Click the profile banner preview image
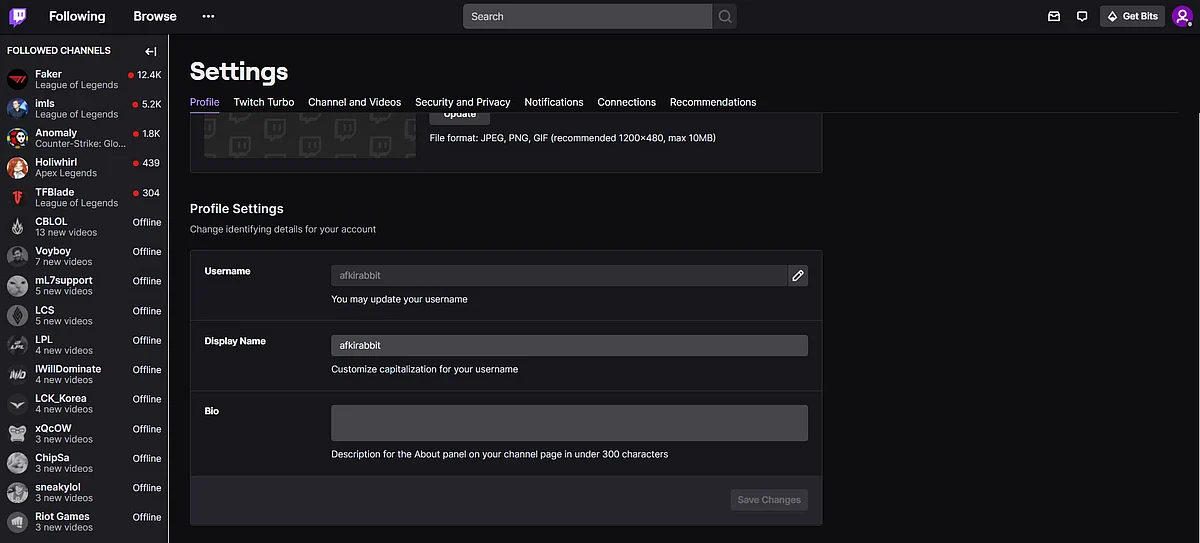 (x=310, y=135)
